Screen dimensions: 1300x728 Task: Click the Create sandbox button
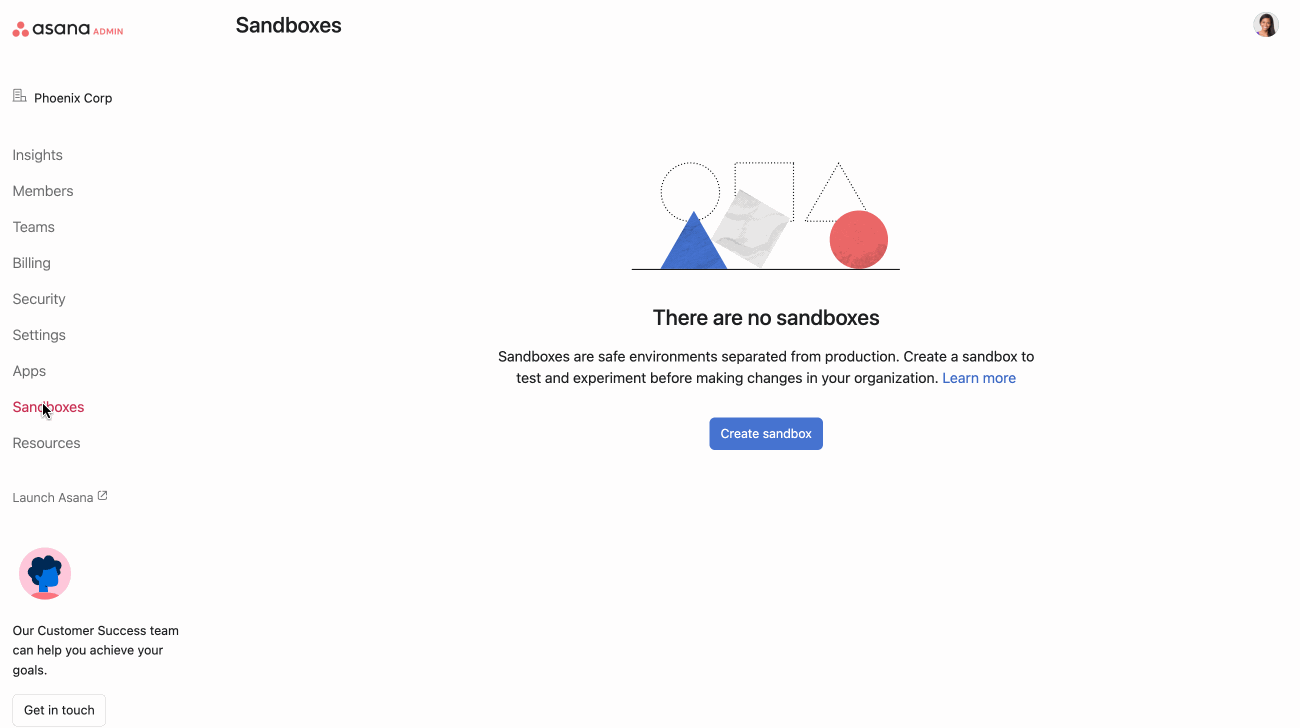[x=766, y=433]
